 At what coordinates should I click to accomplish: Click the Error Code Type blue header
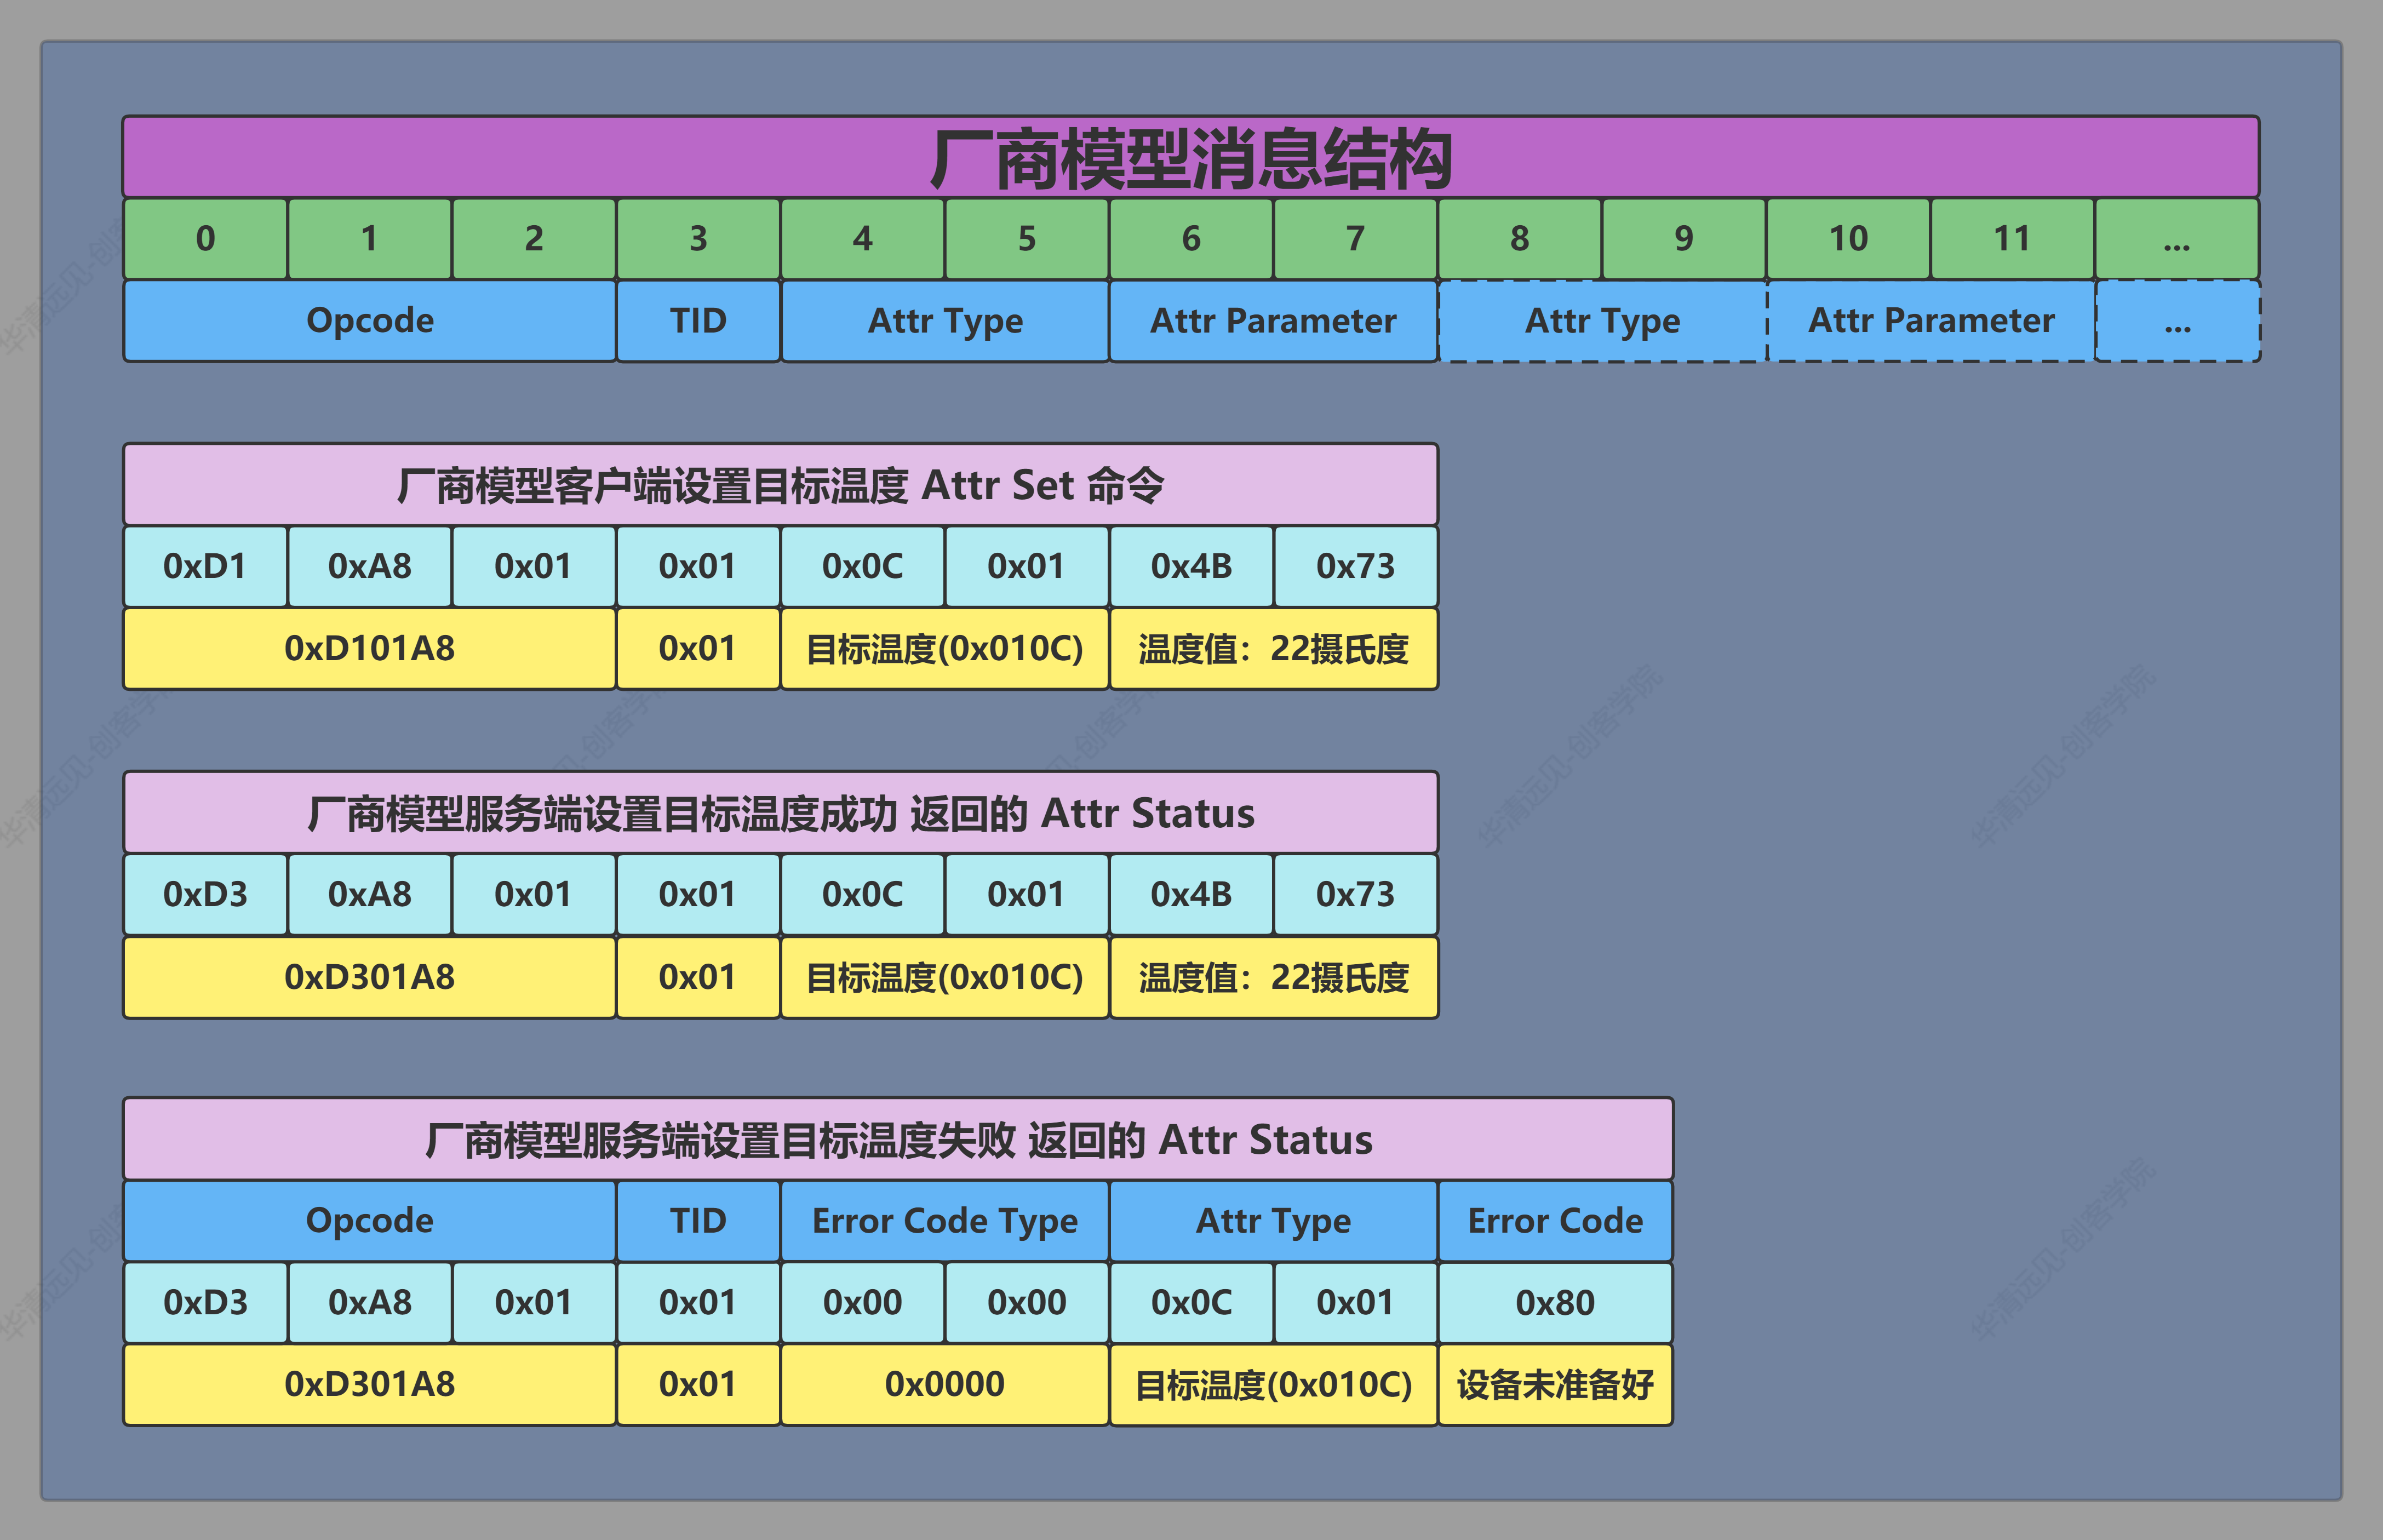944,1221
